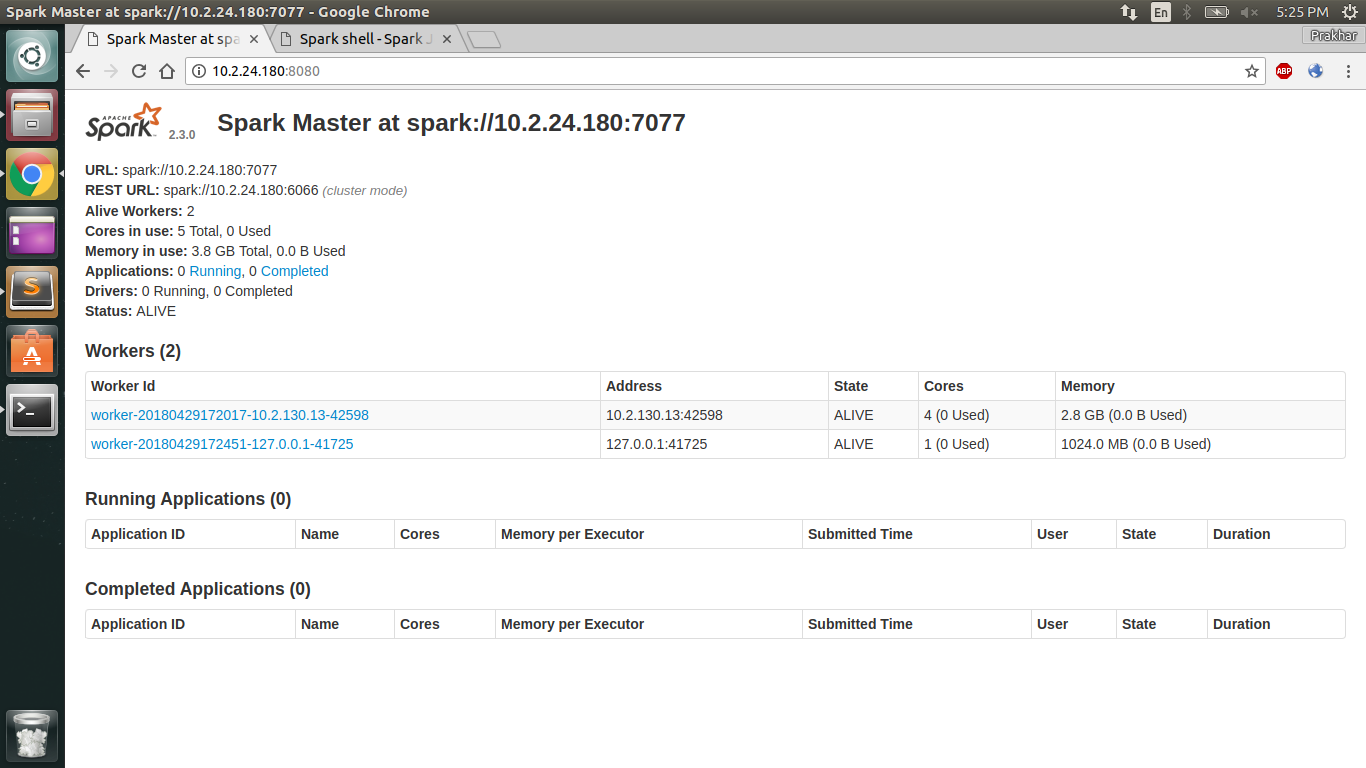
Task: Open the Terminal from the launcher
Action: click(32, 409)
